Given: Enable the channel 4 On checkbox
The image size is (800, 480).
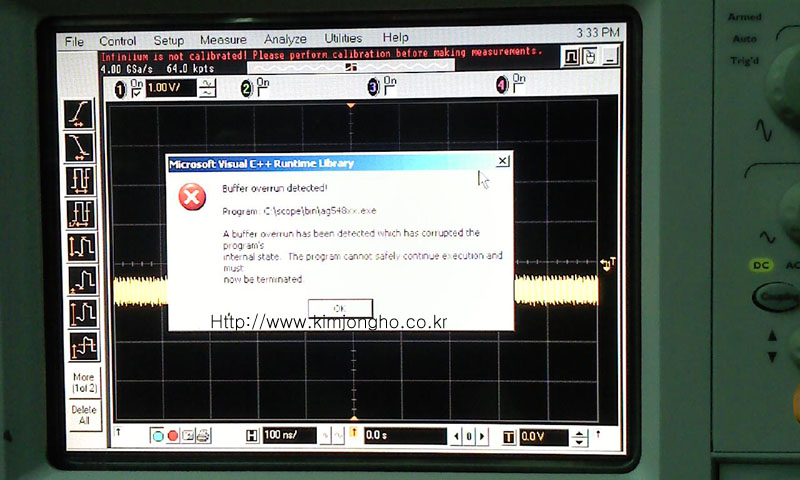Looking at the screenshot, I should tap(517, 84).
